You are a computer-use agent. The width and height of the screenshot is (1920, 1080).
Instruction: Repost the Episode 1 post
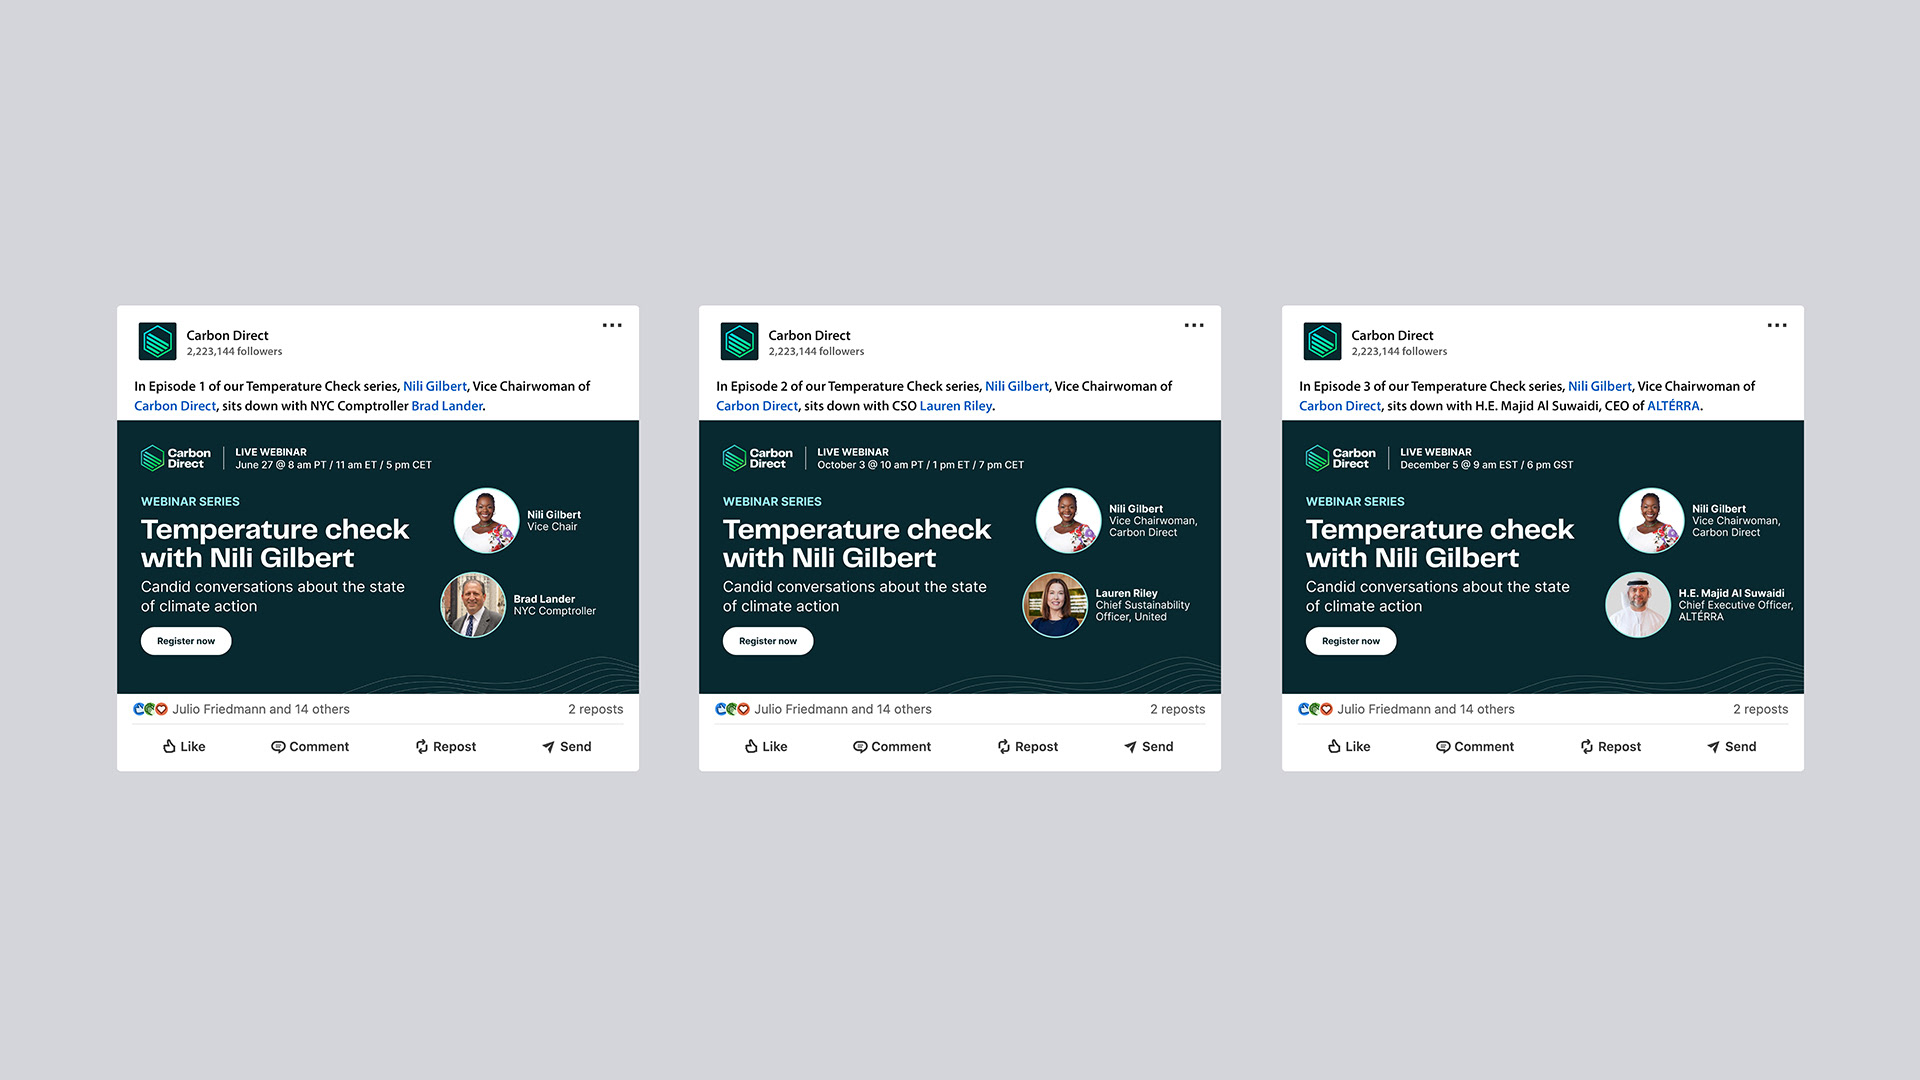coord(445,747)
